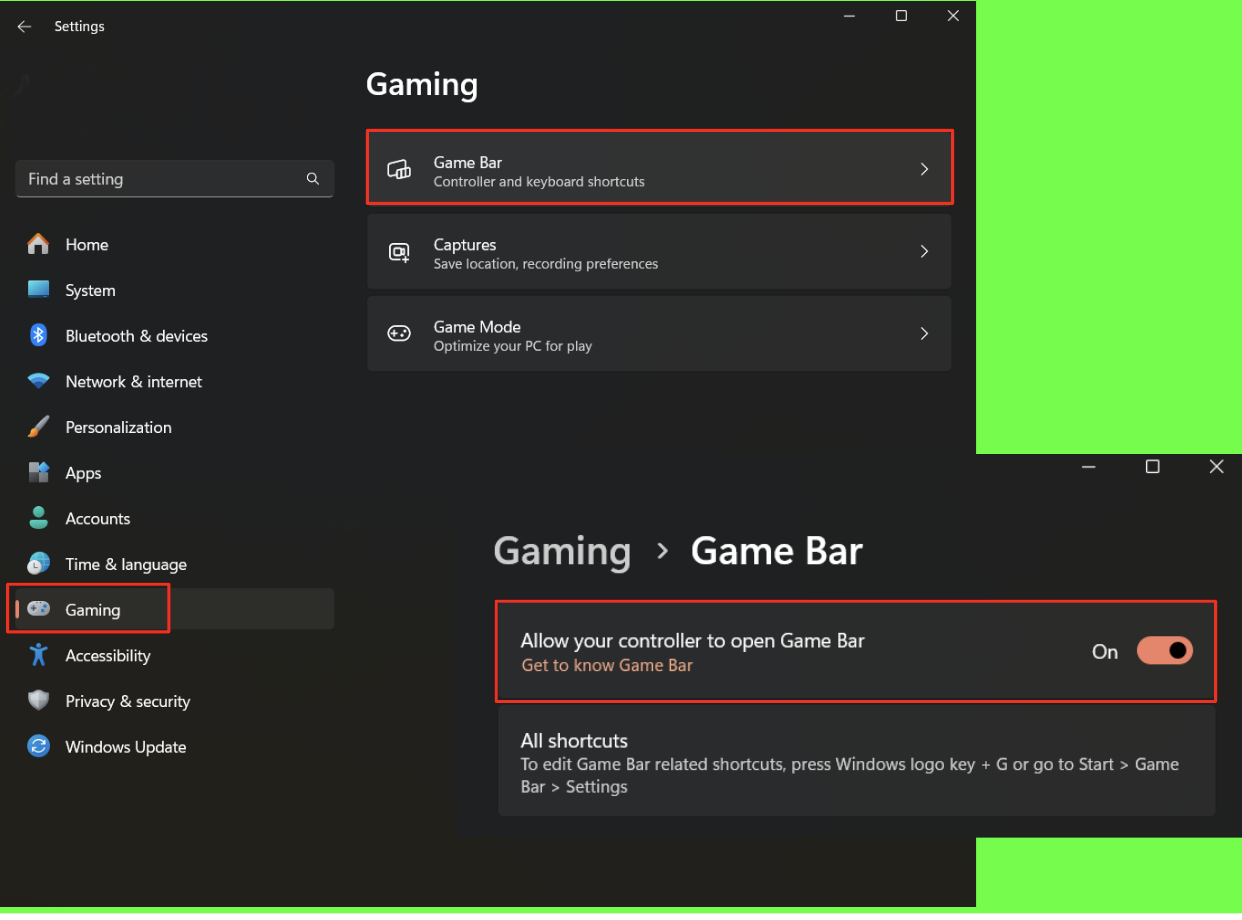Click the 'On' toggle status label

coord(1104,652)
